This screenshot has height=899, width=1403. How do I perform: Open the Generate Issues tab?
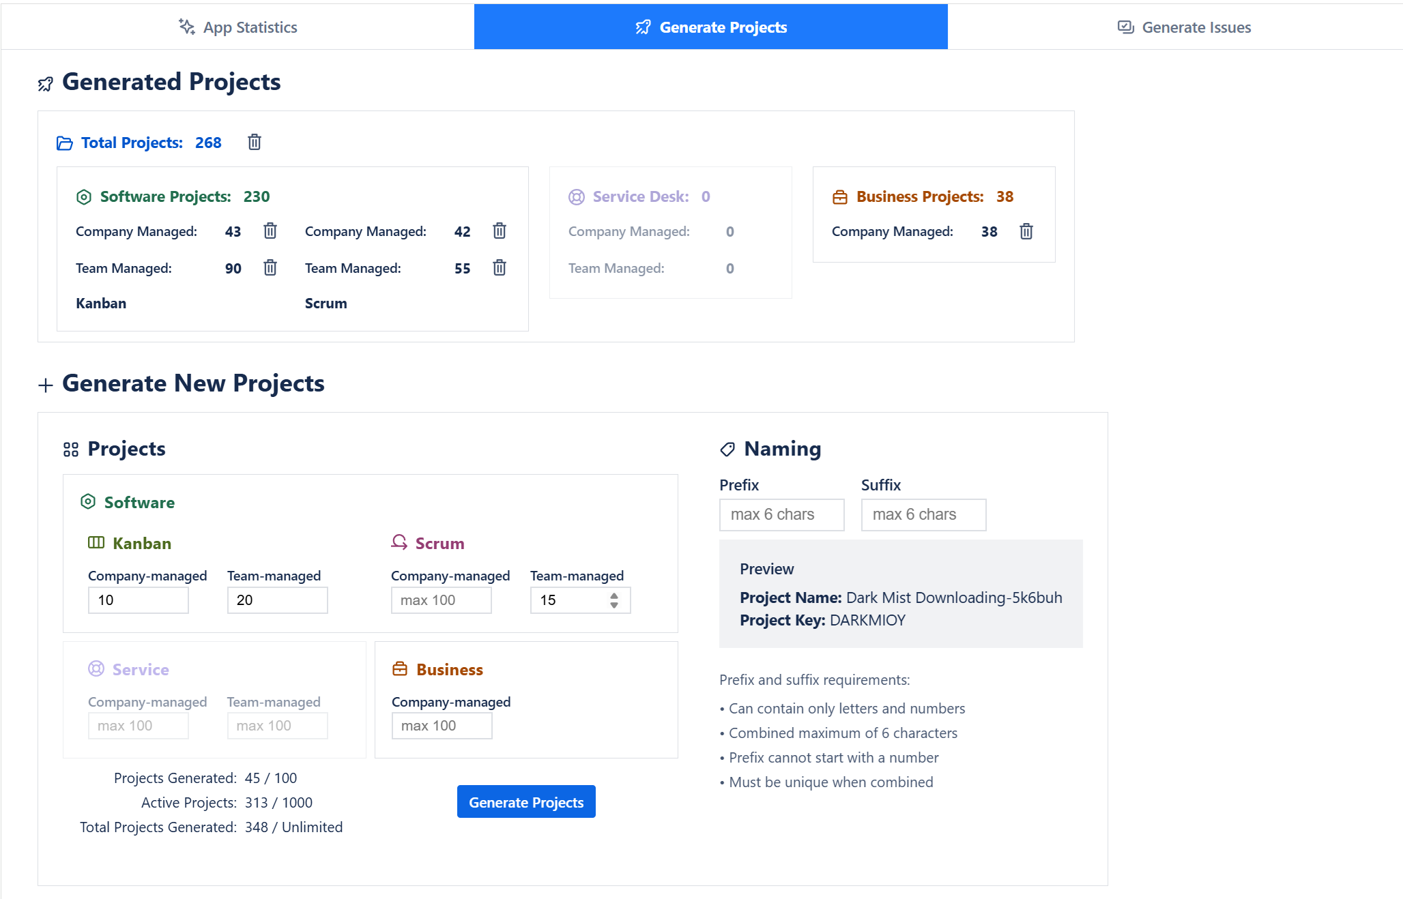1184,26
